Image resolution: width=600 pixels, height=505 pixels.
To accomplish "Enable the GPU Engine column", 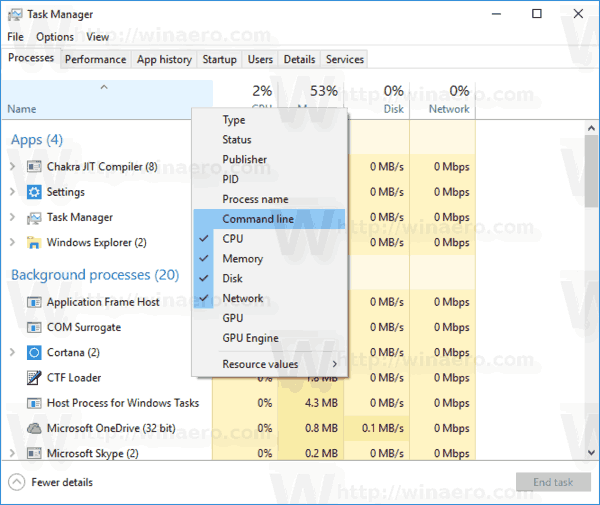I will point(270,338).
